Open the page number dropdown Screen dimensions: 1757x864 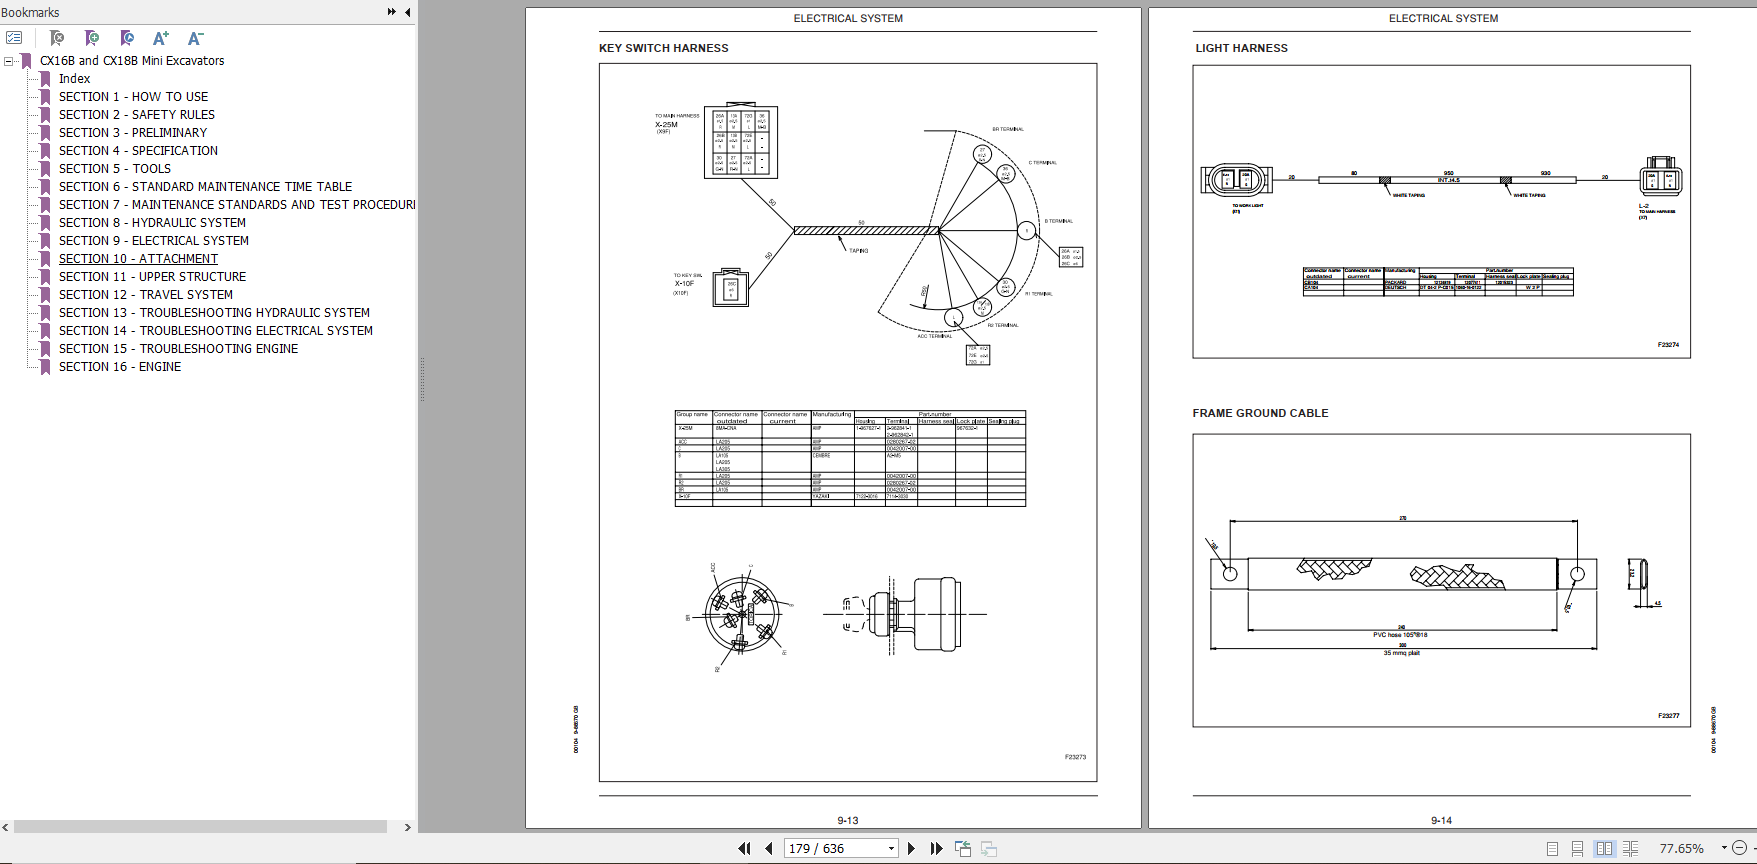tap(891, 848)
